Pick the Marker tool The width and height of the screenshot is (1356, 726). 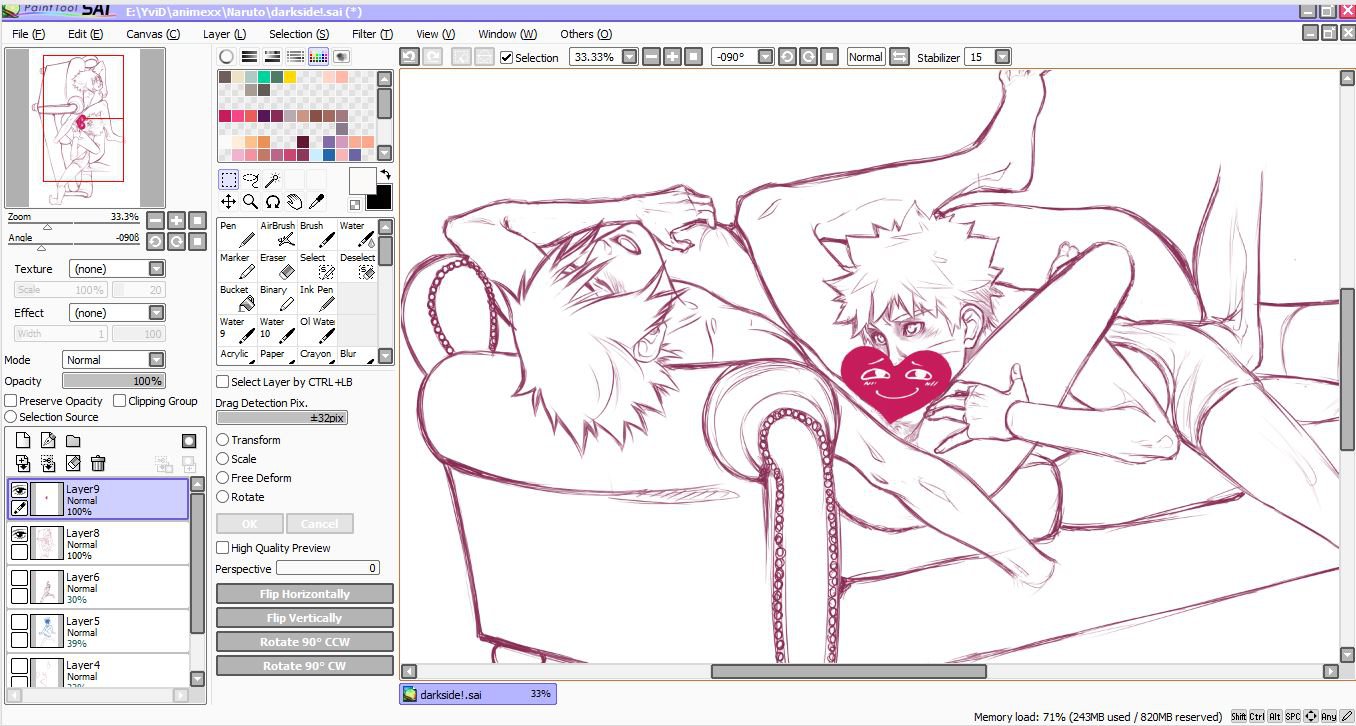pos(237,266)
